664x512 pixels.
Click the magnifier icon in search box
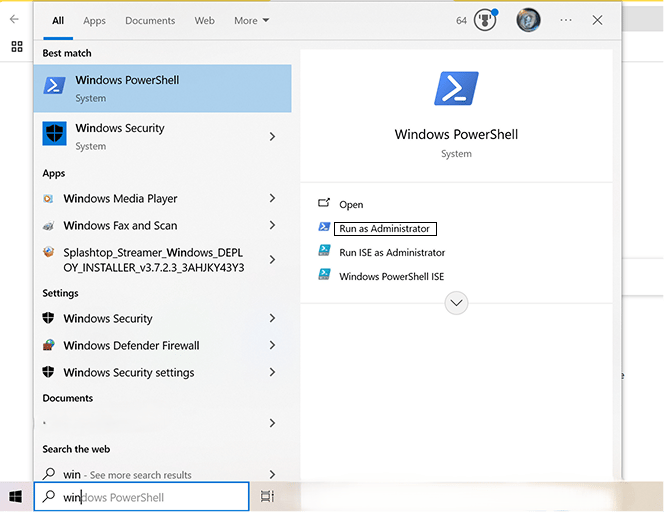[49, 496]
